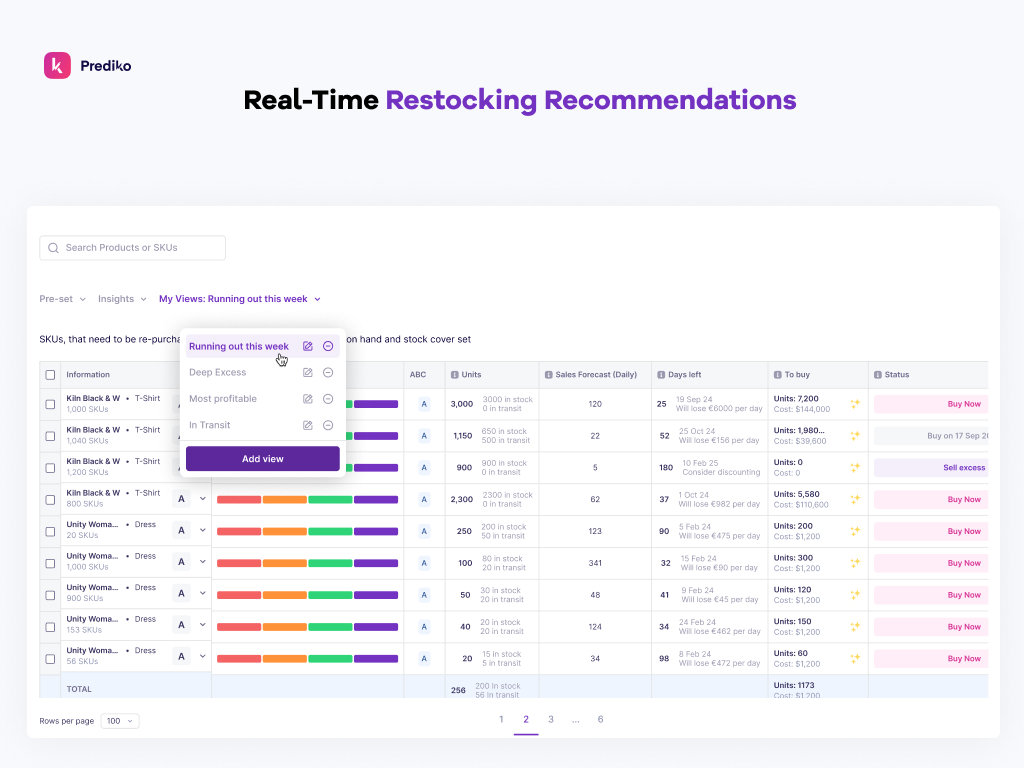Choose 'Most profitable' view option
The width and height of the screenshot is (1024, 768).
(x=223, y=399)
